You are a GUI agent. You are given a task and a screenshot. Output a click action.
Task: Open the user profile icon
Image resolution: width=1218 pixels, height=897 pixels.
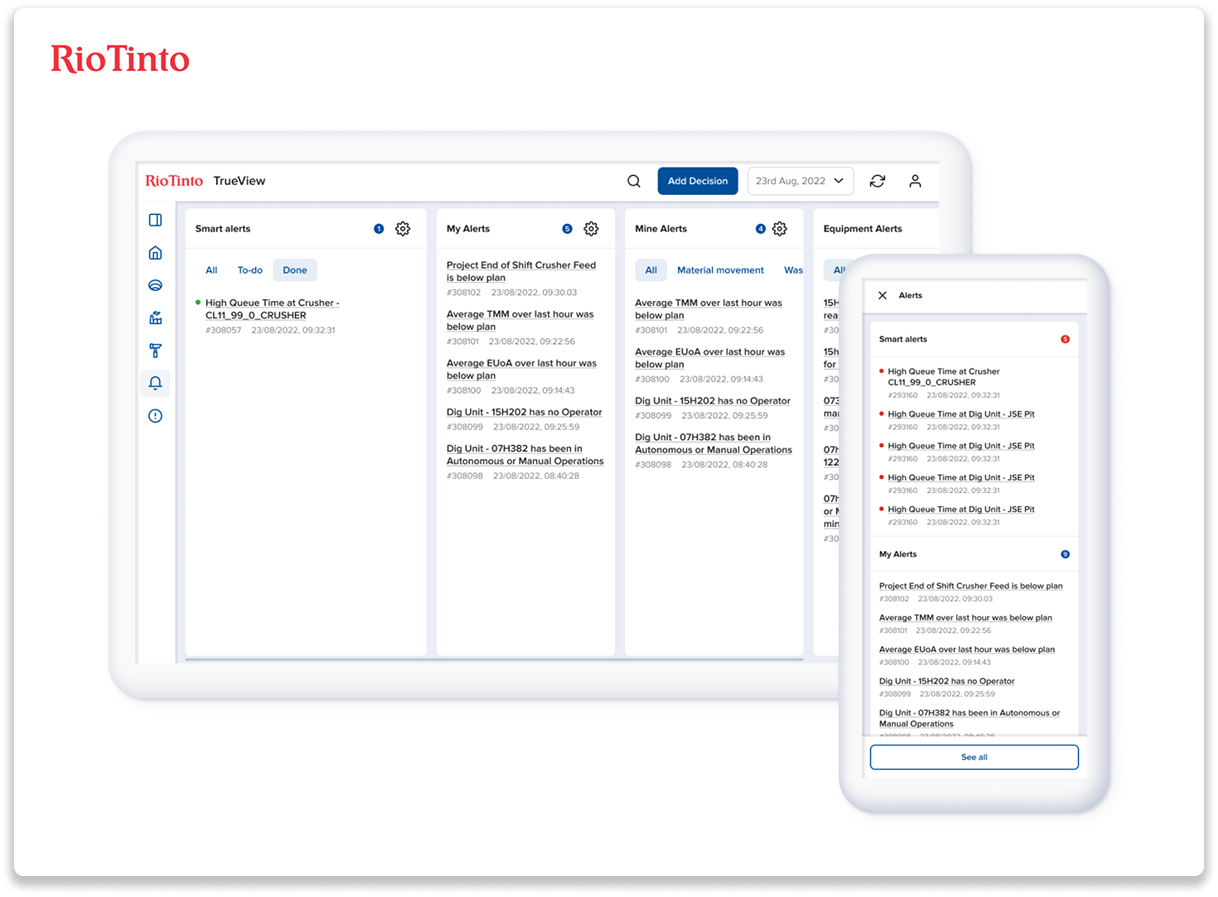[915, 181]
